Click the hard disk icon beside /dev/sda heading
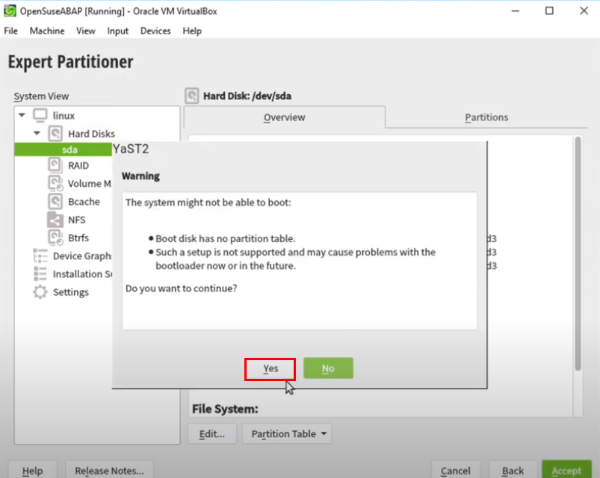Viewport: 600px width, 478px height. coord(192,96)
